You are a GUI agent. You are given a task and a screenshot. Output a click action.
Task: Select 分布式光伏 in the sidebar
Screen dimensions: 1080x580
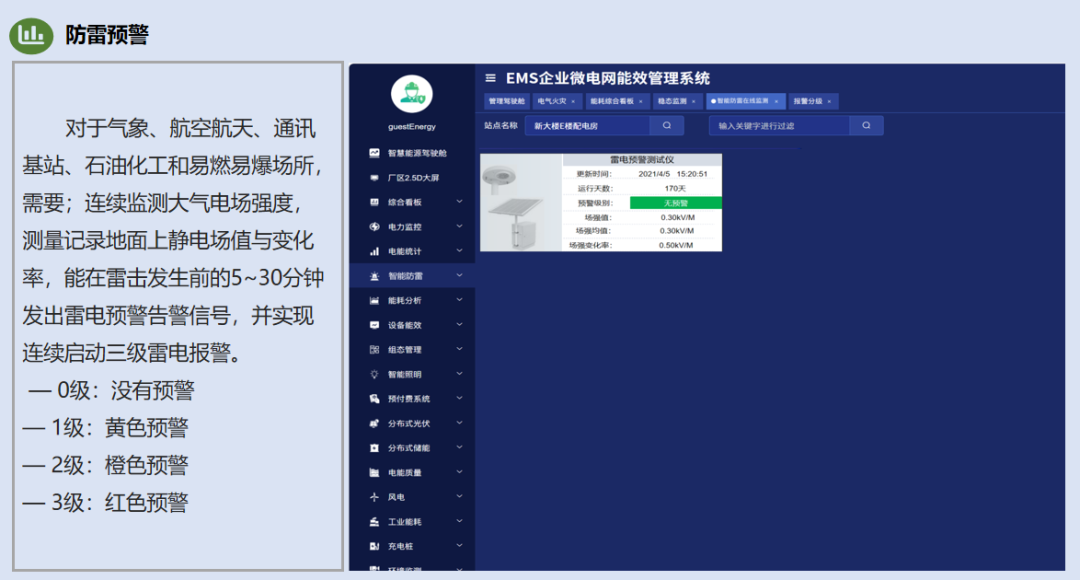pos(409,423)
